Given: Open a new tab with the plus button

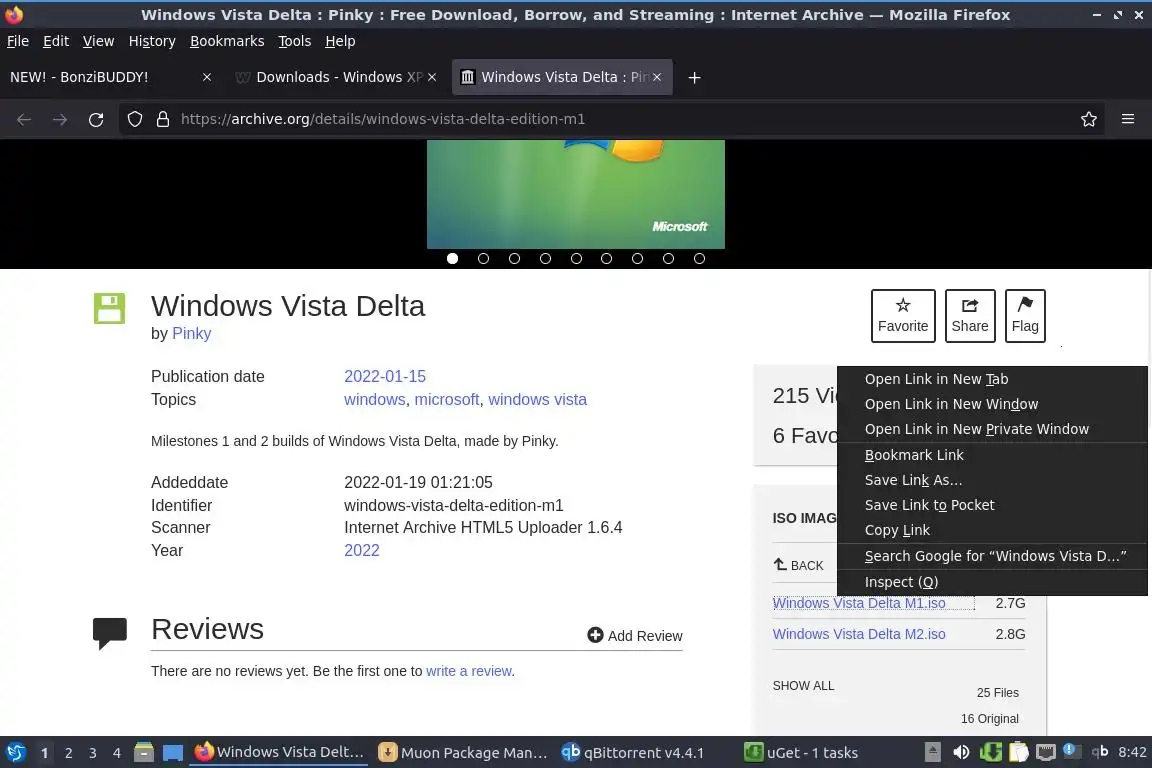Looking at the screenshot, I should click(x=694, y=77).
